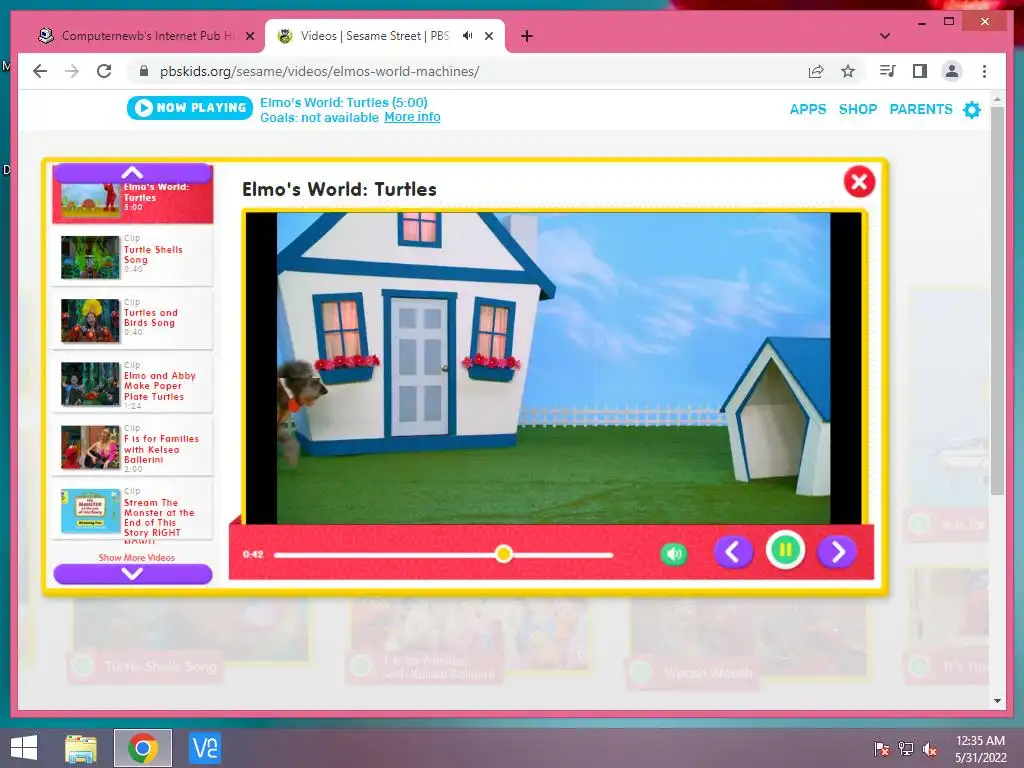
Task: Click the video progress slider handle
Action: click(x=504, y=554)
